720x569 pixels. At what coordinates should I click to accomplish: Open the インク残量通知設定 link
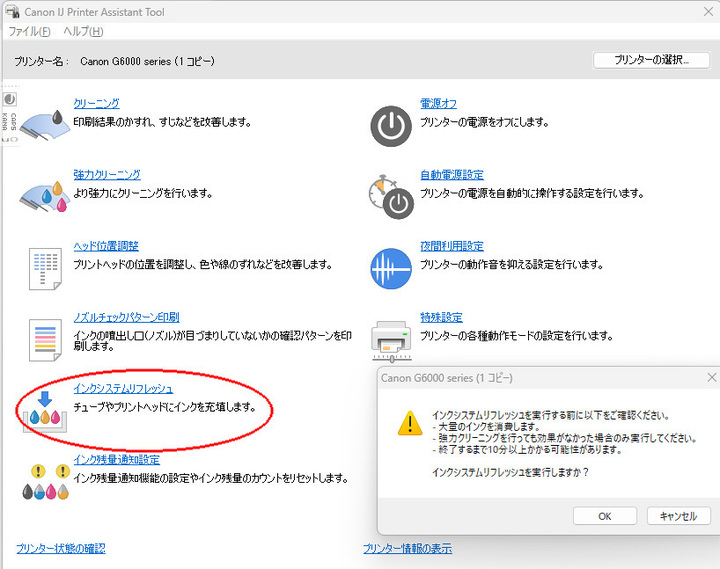[117, 460]
